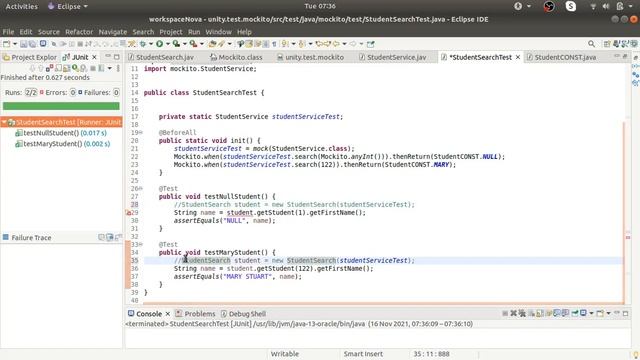The height and width of the screenshot is (360, 640).
Task: Open the Source menu
Action: (x=49, y=32)
